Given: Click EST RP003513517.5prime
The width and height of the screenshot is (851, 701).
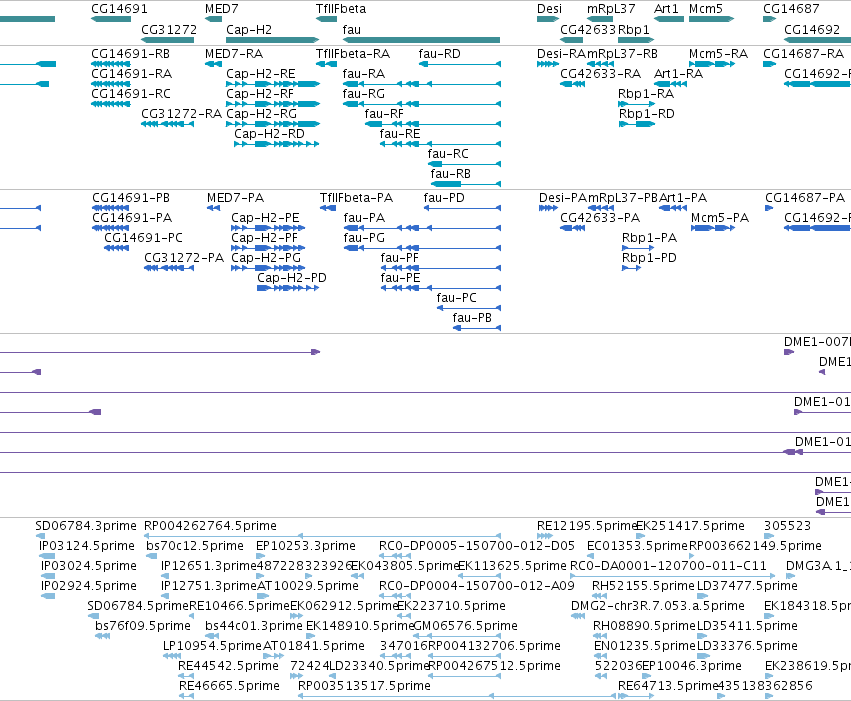Looking at the screenshot, I should [x=364, y=686].
